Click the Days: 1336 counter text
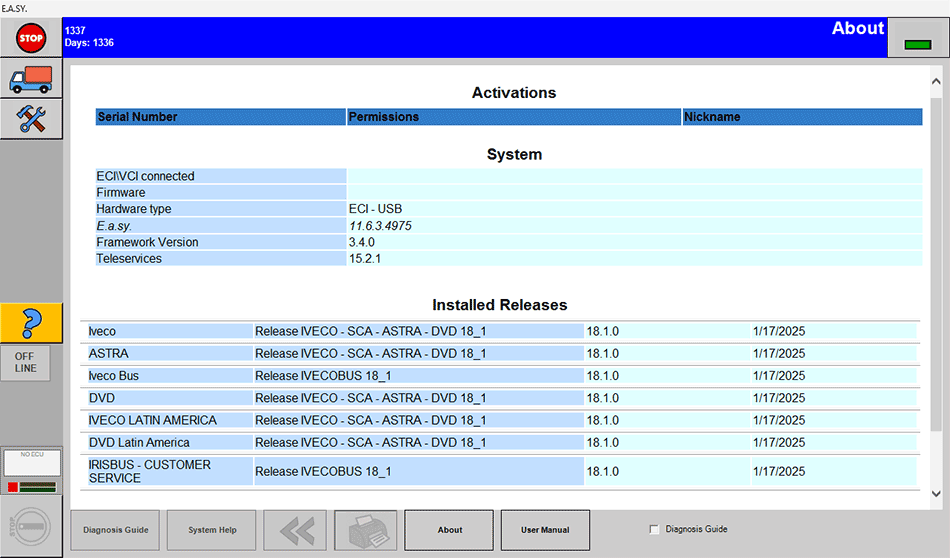This screenshot has height=558, width=950. (x=89, y=43)
